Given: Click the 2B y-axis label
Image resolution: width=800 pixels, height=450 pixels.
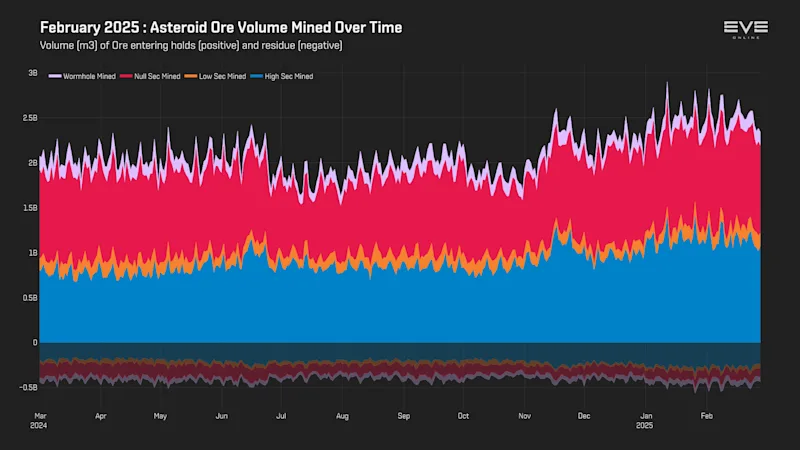Looking at the screenshot, I should [33, 163].
